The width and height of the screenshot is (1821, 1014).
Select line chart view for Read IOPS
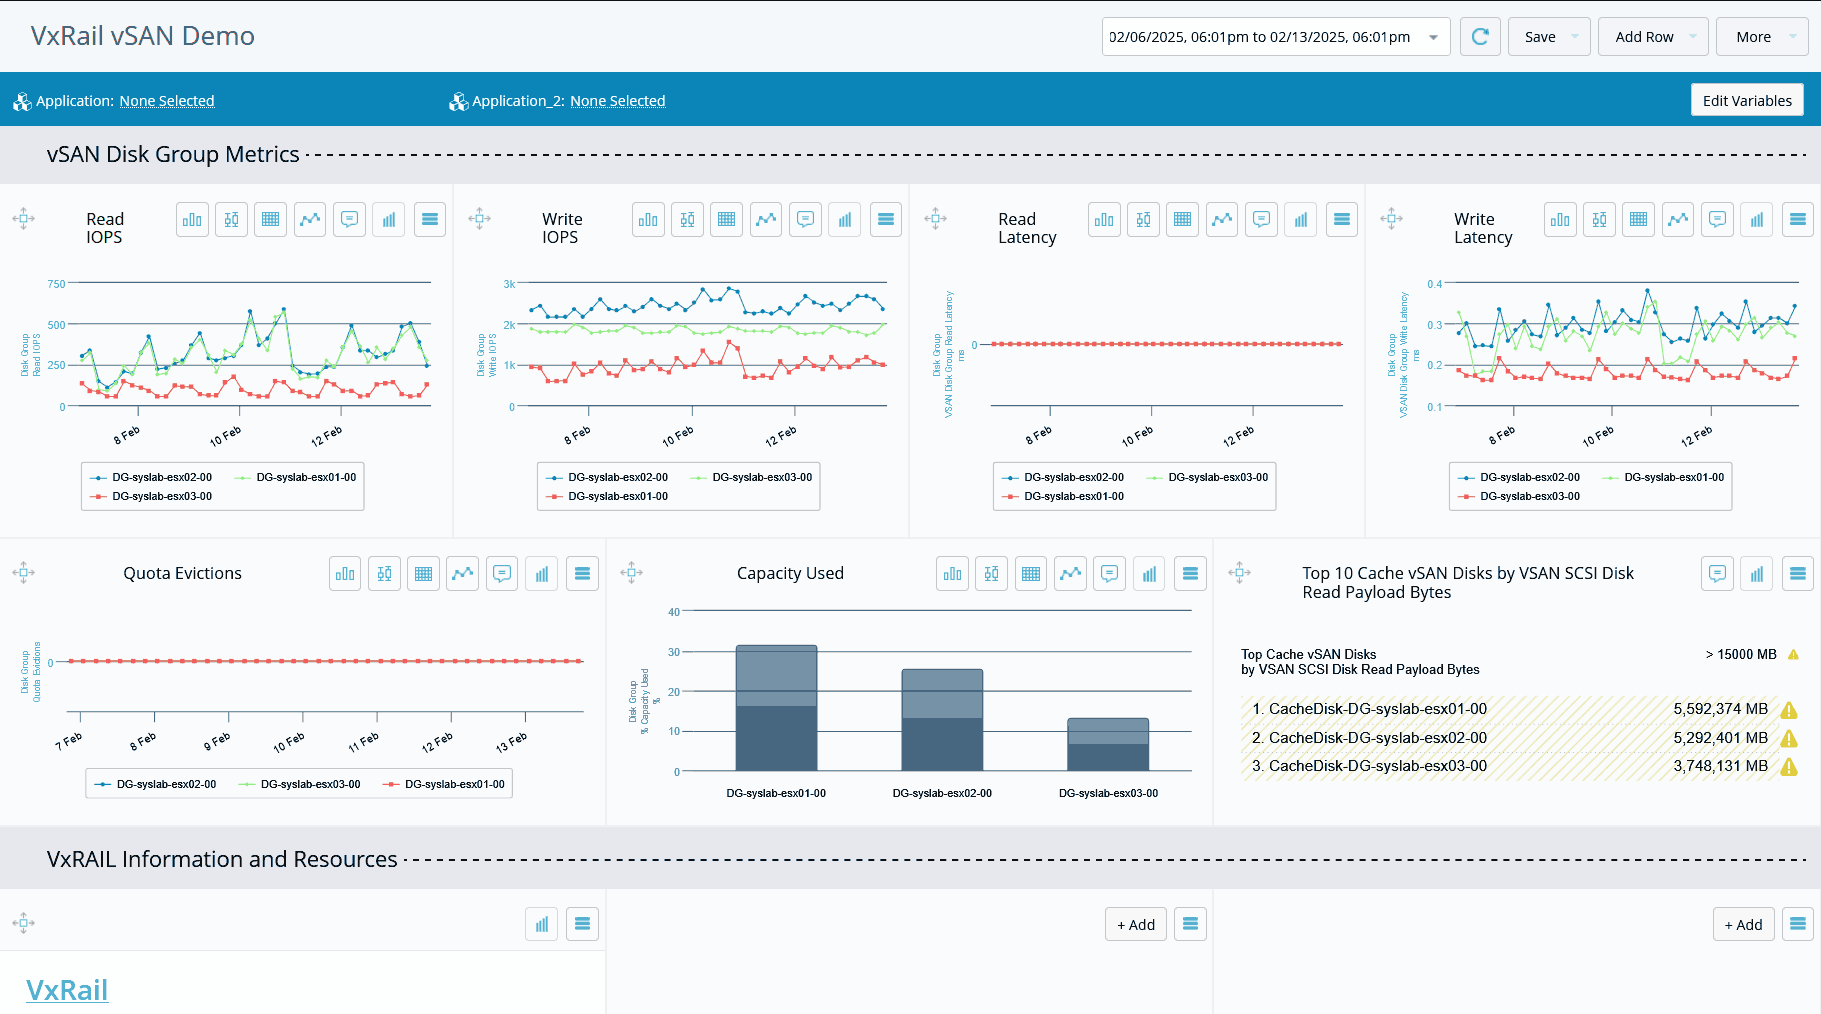click(310, 219)
